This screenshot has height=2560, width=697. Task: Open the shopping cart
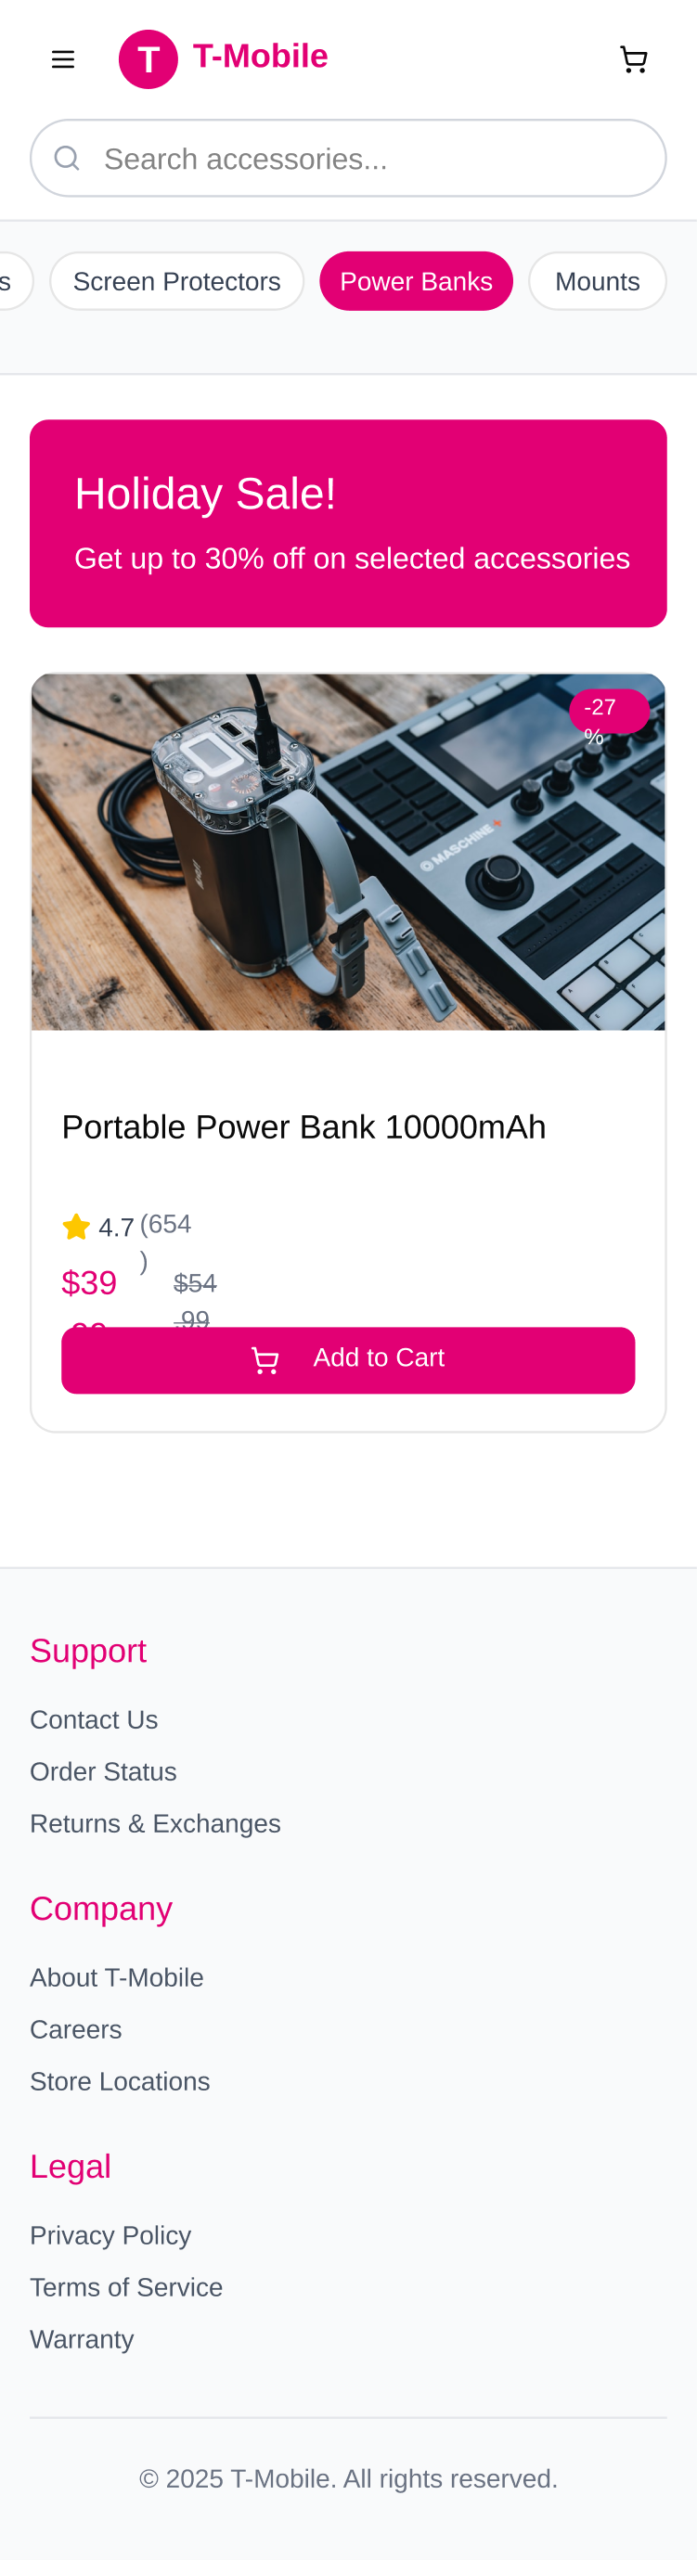point(633,60)
